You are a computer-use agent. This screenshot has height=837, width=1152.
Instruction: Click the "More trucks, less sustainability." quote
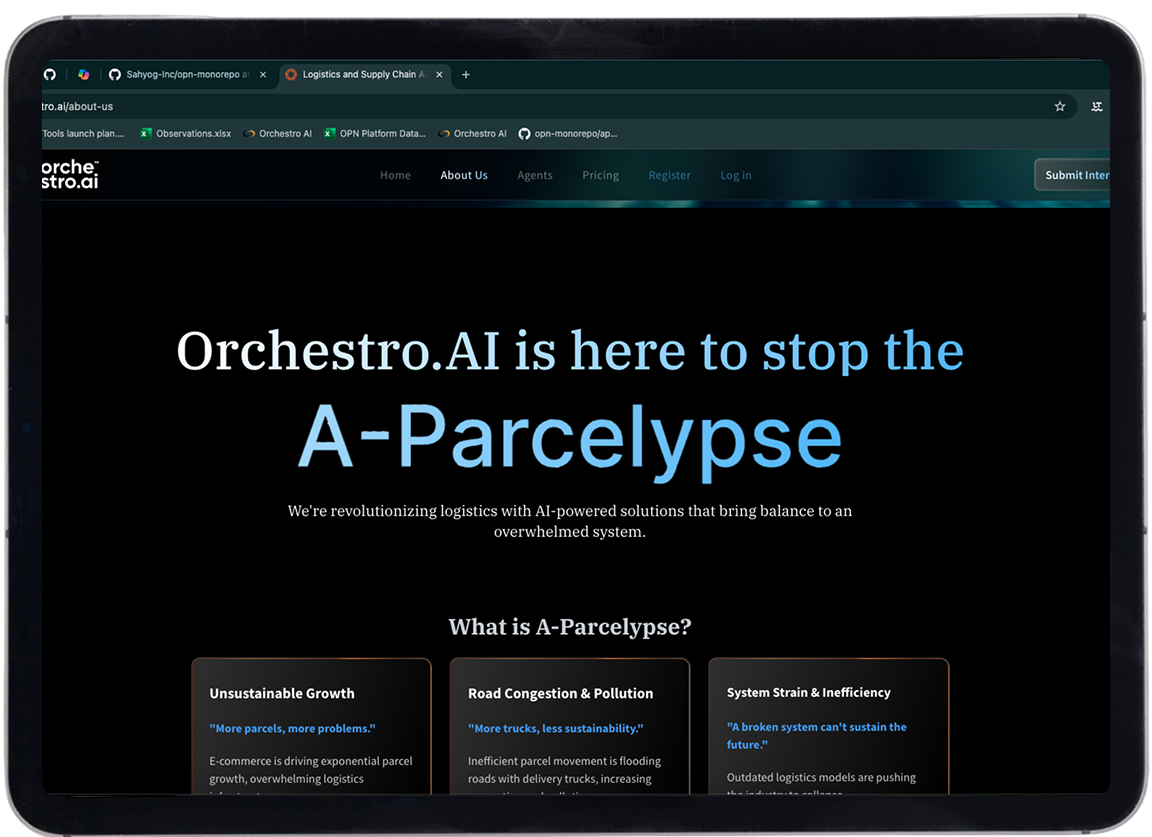coord(555,728)
